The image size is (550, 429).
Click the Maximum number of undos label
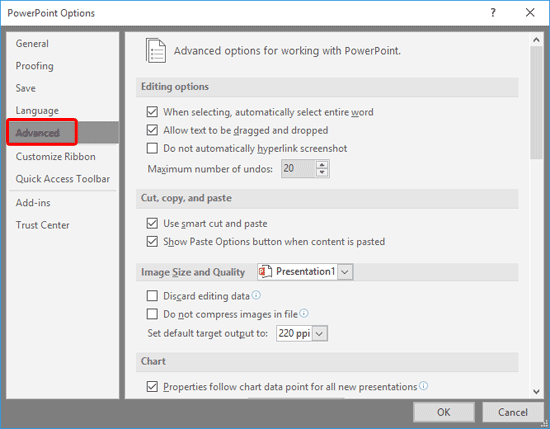210,169
